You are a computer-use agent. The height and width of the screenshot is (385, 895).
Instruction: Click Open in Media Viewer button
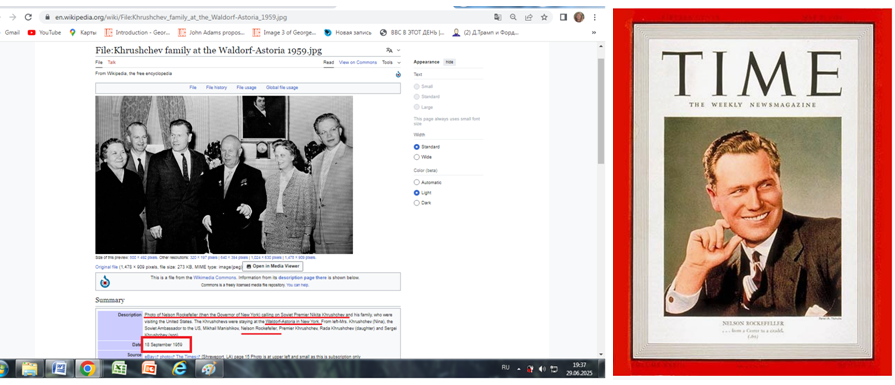tap(272, 266)
